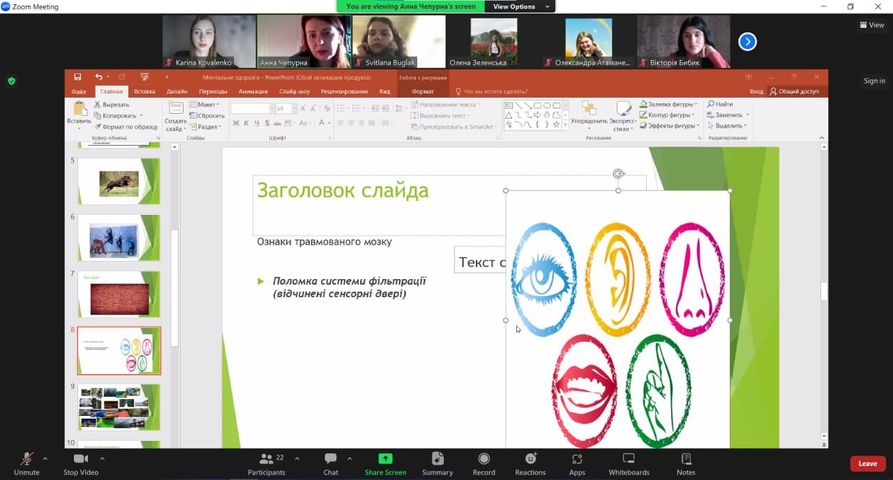Open the Zoom Apps icon

[x=577, y=460]
